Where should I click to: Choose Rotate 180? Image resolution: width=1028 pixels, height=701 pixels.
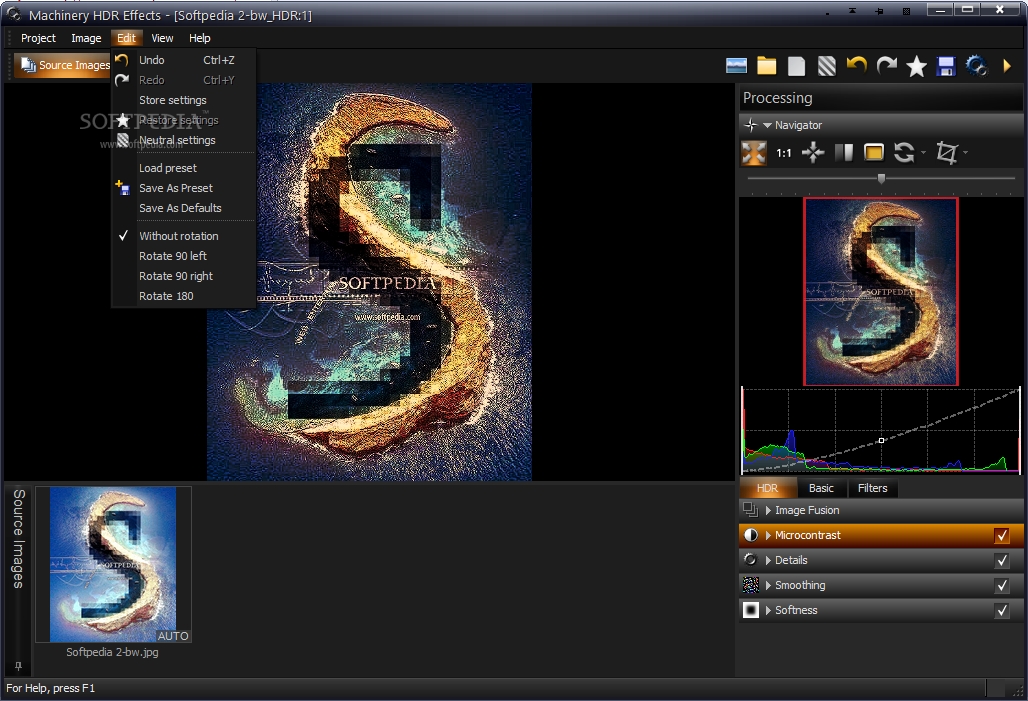point(184,296)
